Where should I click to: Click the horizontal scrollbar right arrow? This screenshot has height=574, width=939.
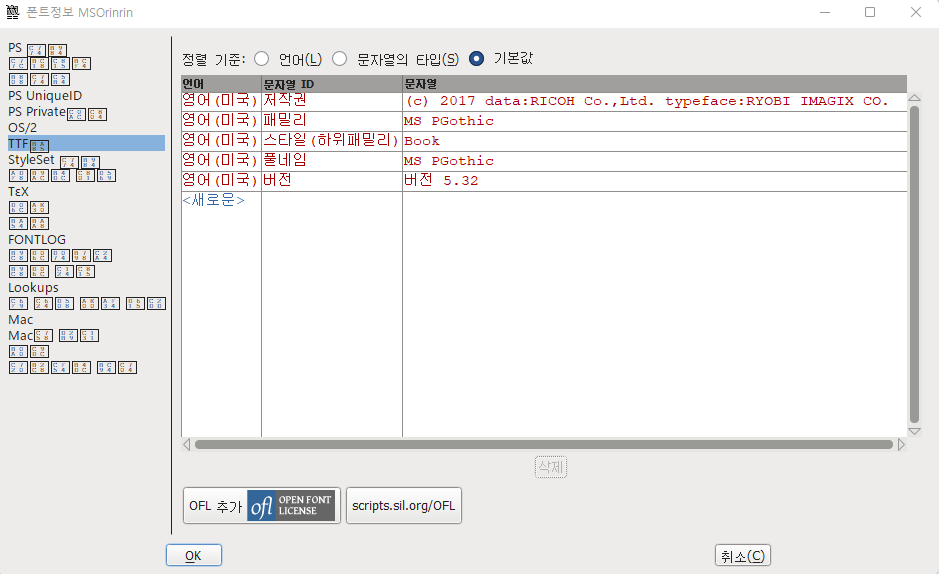901,444
